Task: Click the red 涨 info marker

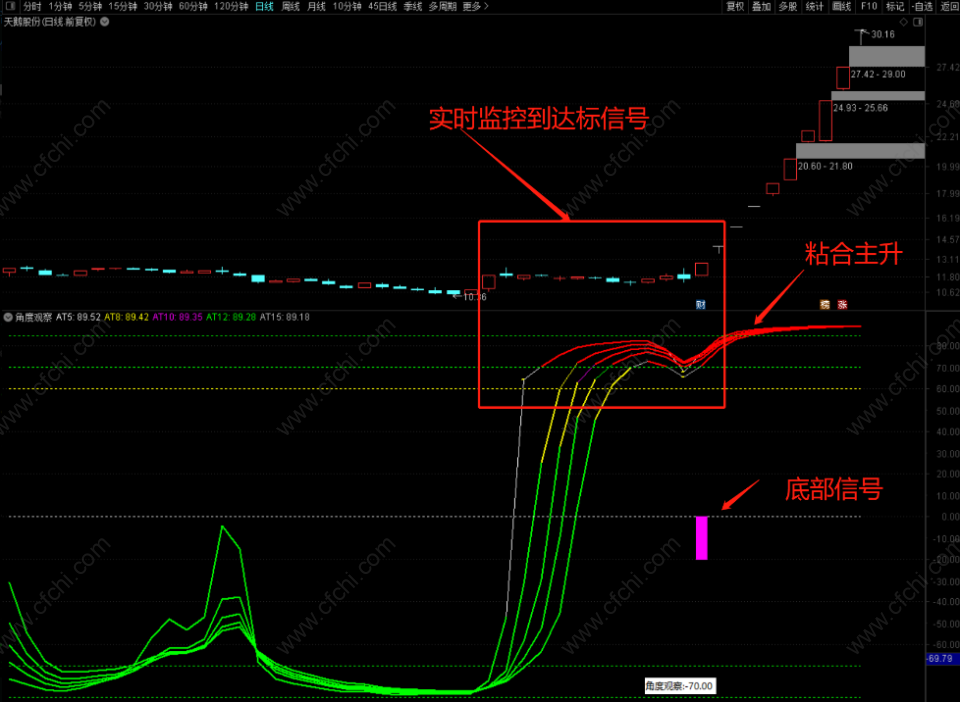Action: pos(842,304)
